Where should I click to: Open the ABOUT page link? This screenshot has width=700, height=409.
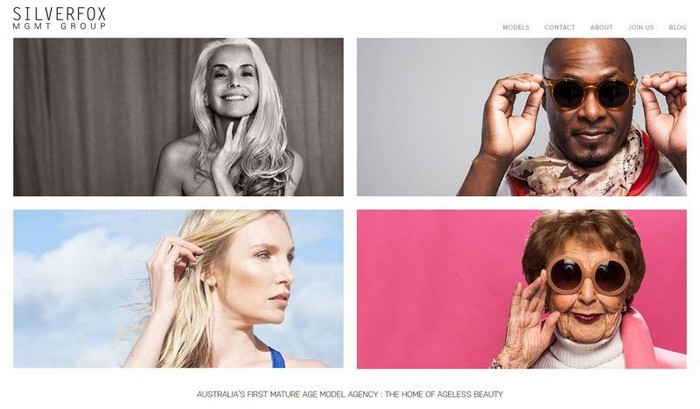[x=601, y=27]
